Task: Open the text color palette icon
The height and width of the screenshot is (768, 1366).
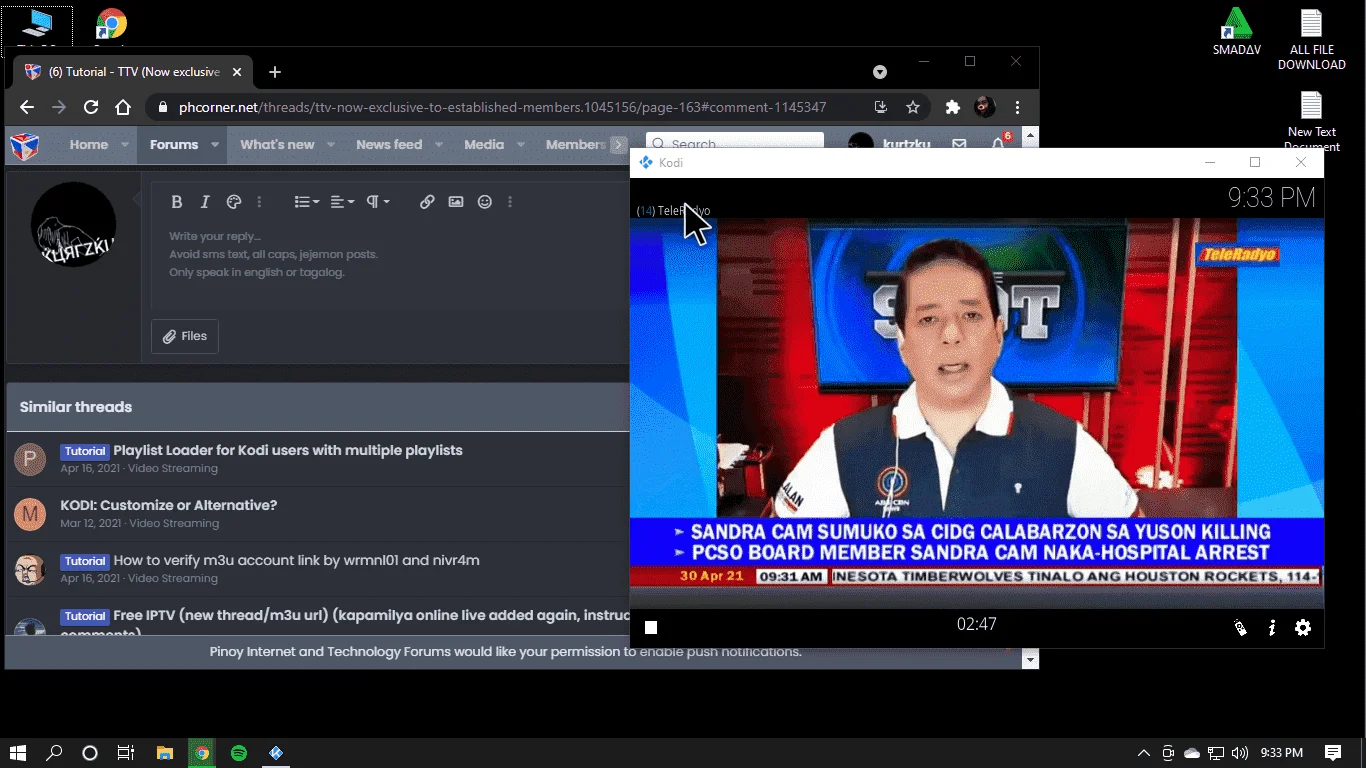Action: coord(234,202)
